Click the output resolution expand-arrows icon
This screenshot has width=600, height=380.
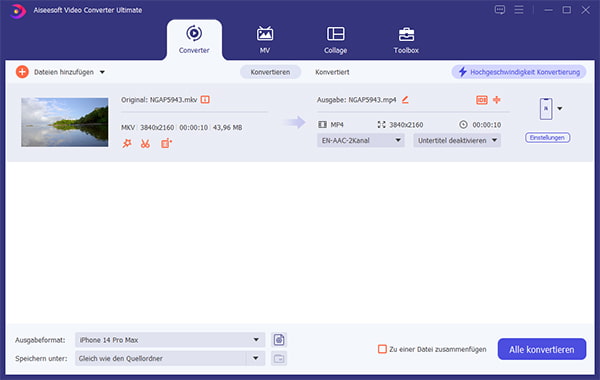(x=381, y=124)
